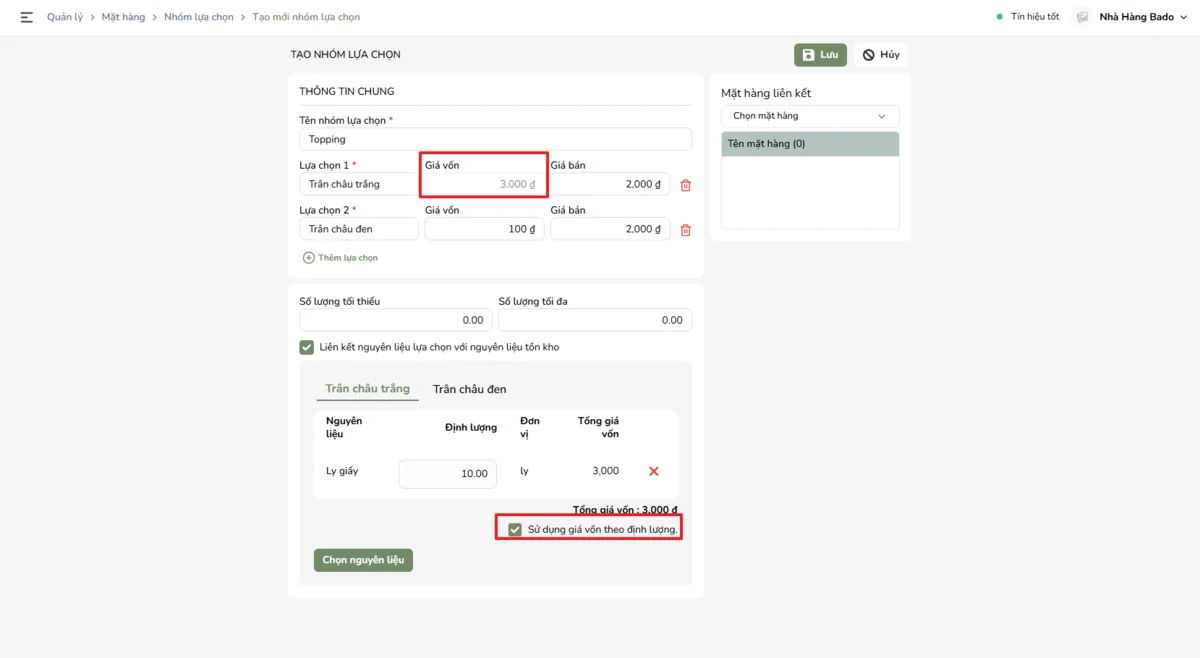Click Giá bán field of Trân châu đen
This screenshot has width=1200, height=658.
610,229
